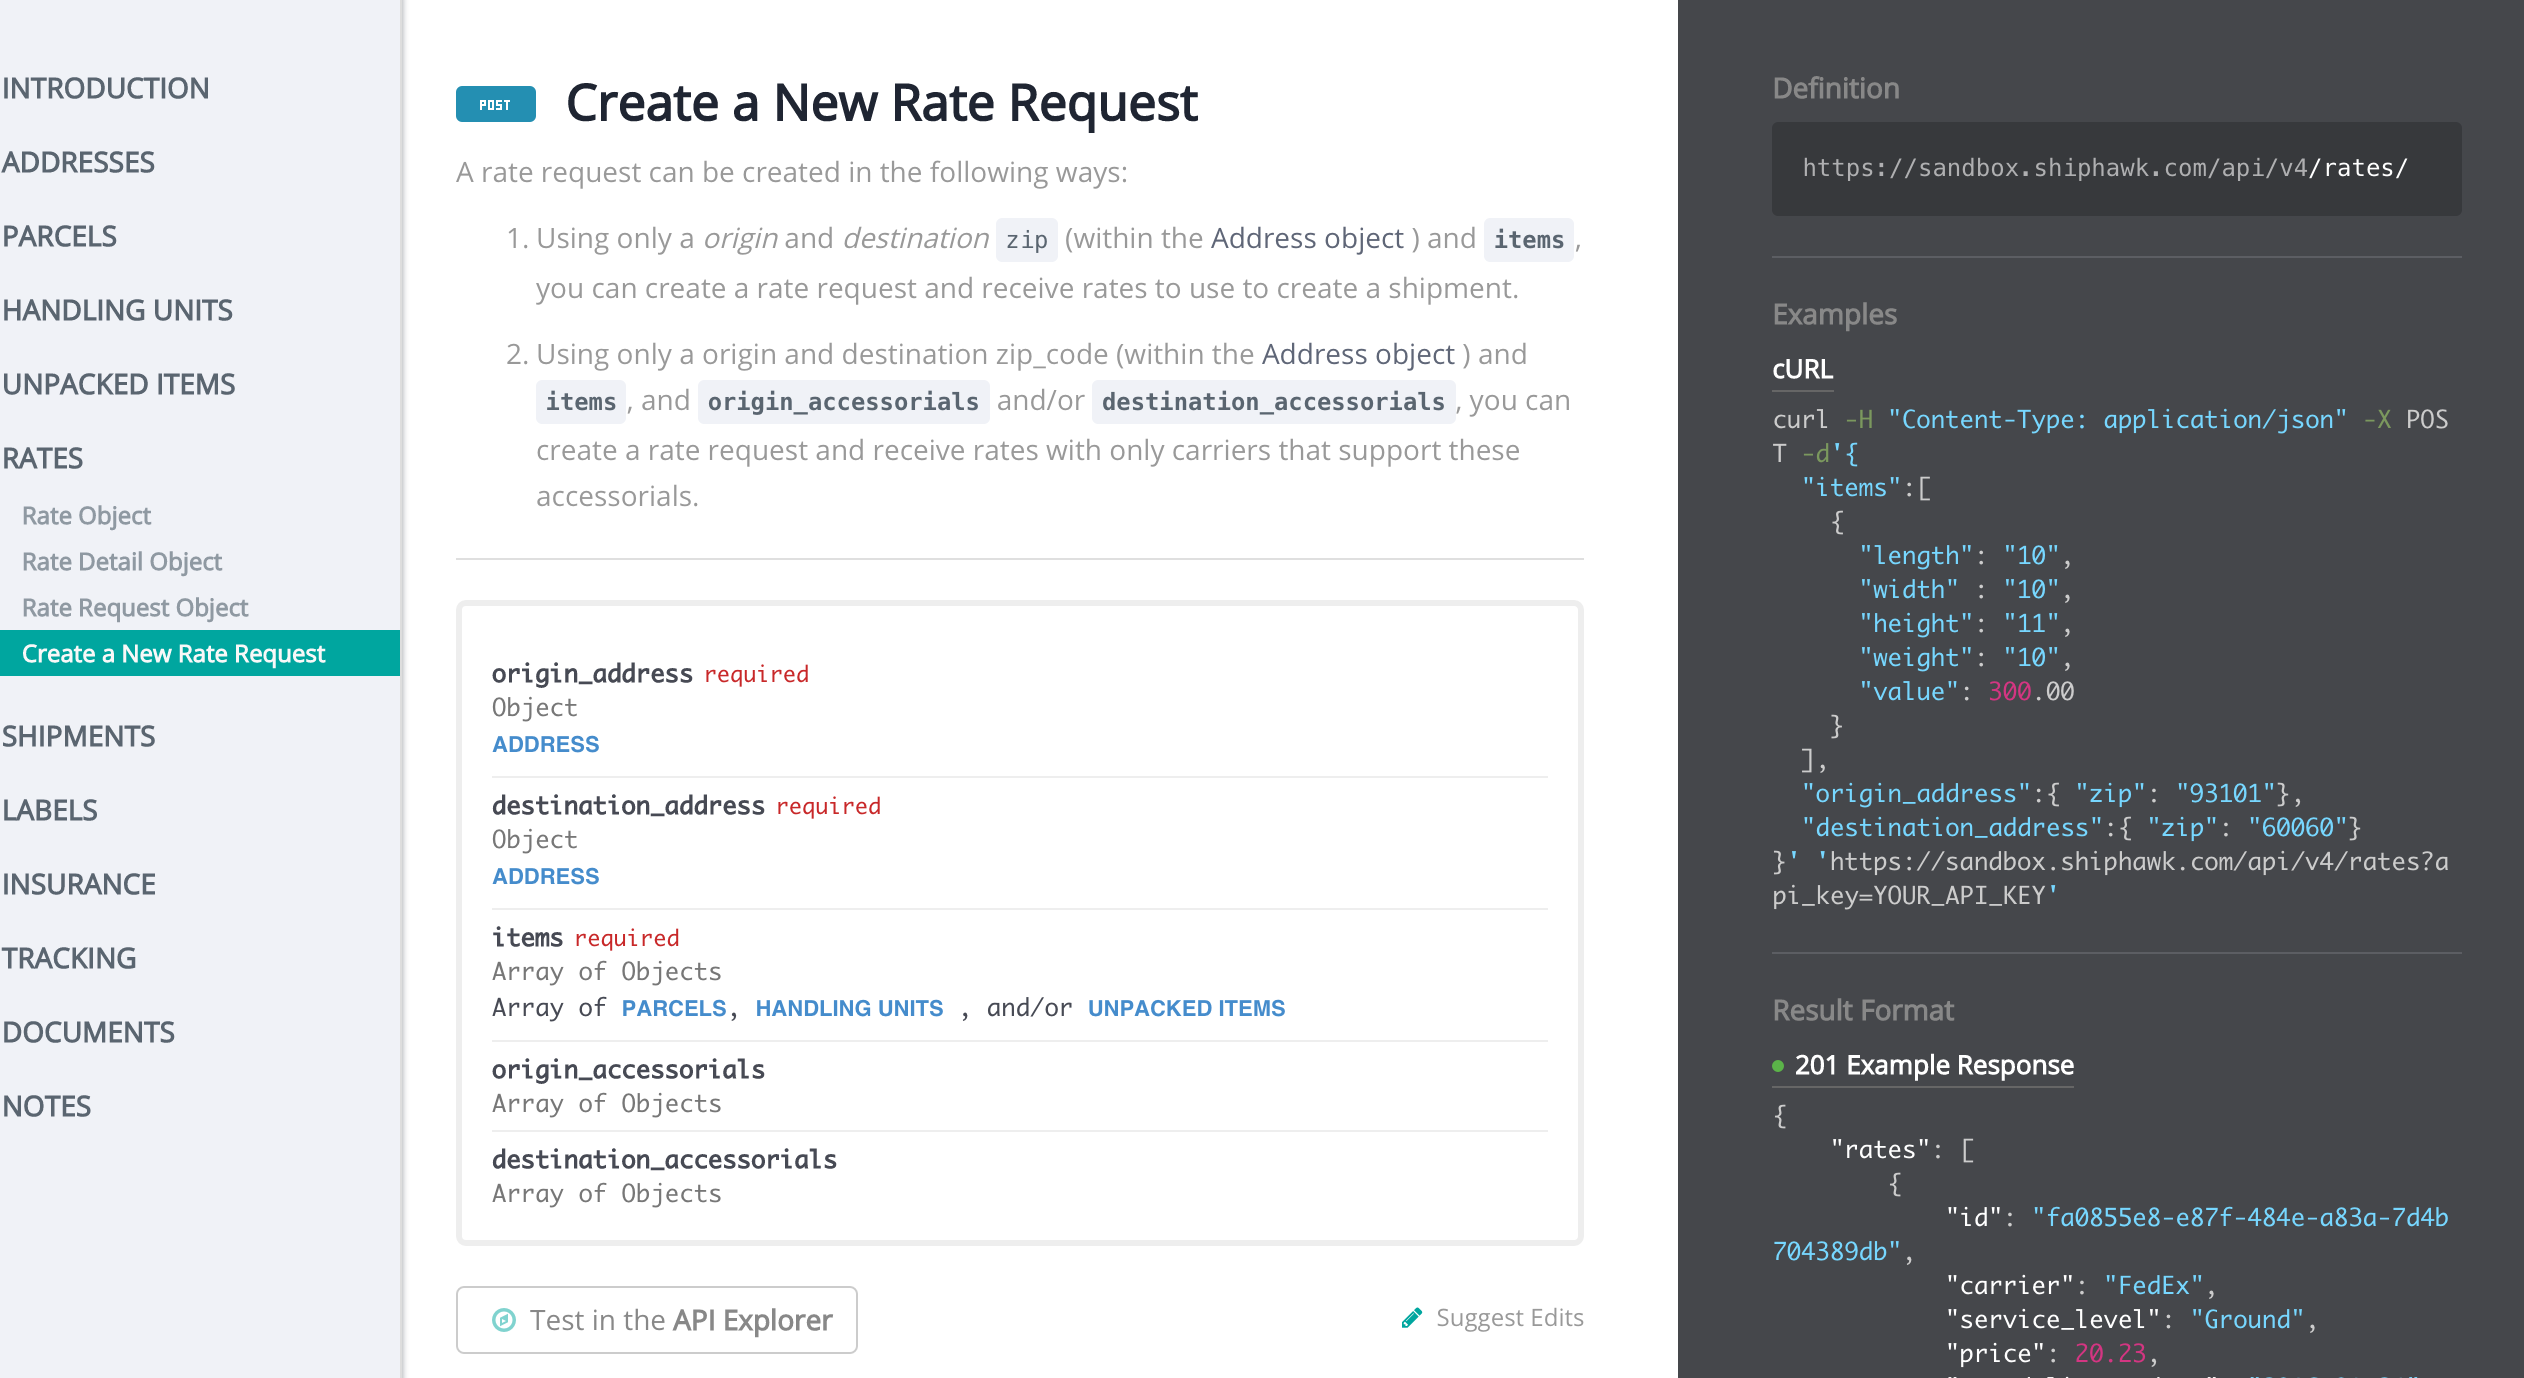
Task: Click the rates endpoint URL definition box
Action: (x=2116, y=168)
